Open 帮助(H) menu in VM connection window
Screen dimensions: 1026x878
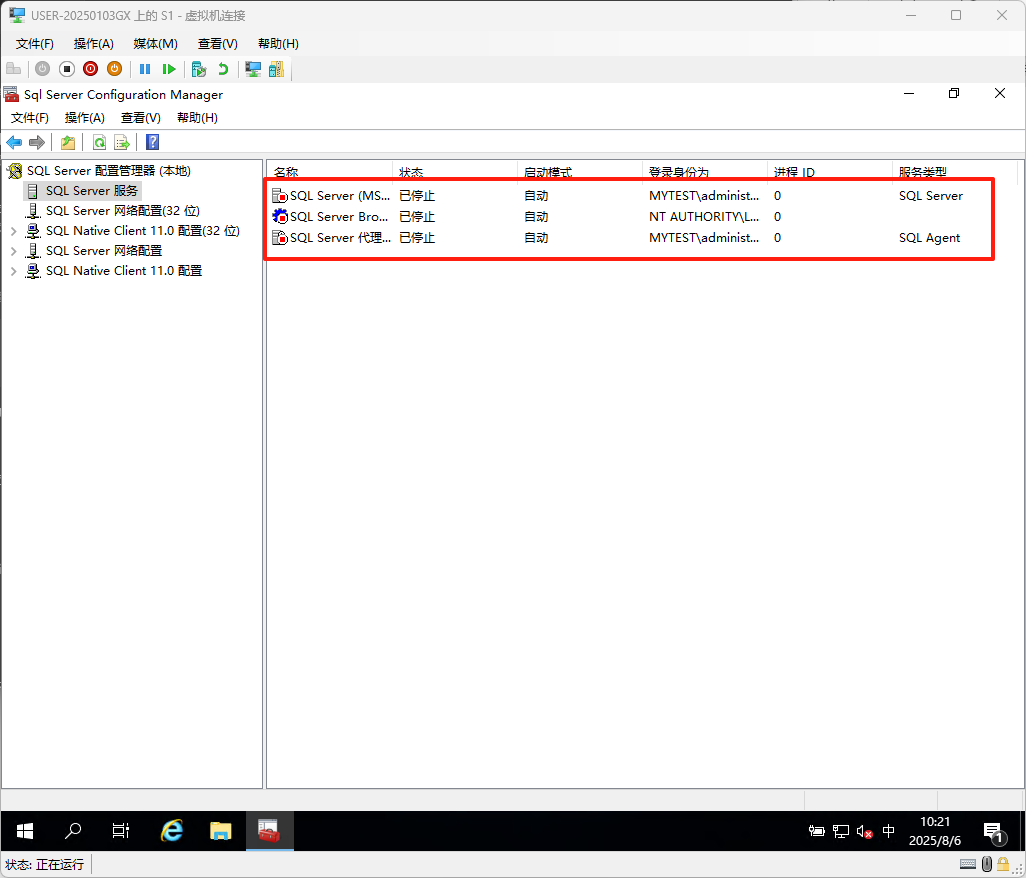tap(278, 44)
